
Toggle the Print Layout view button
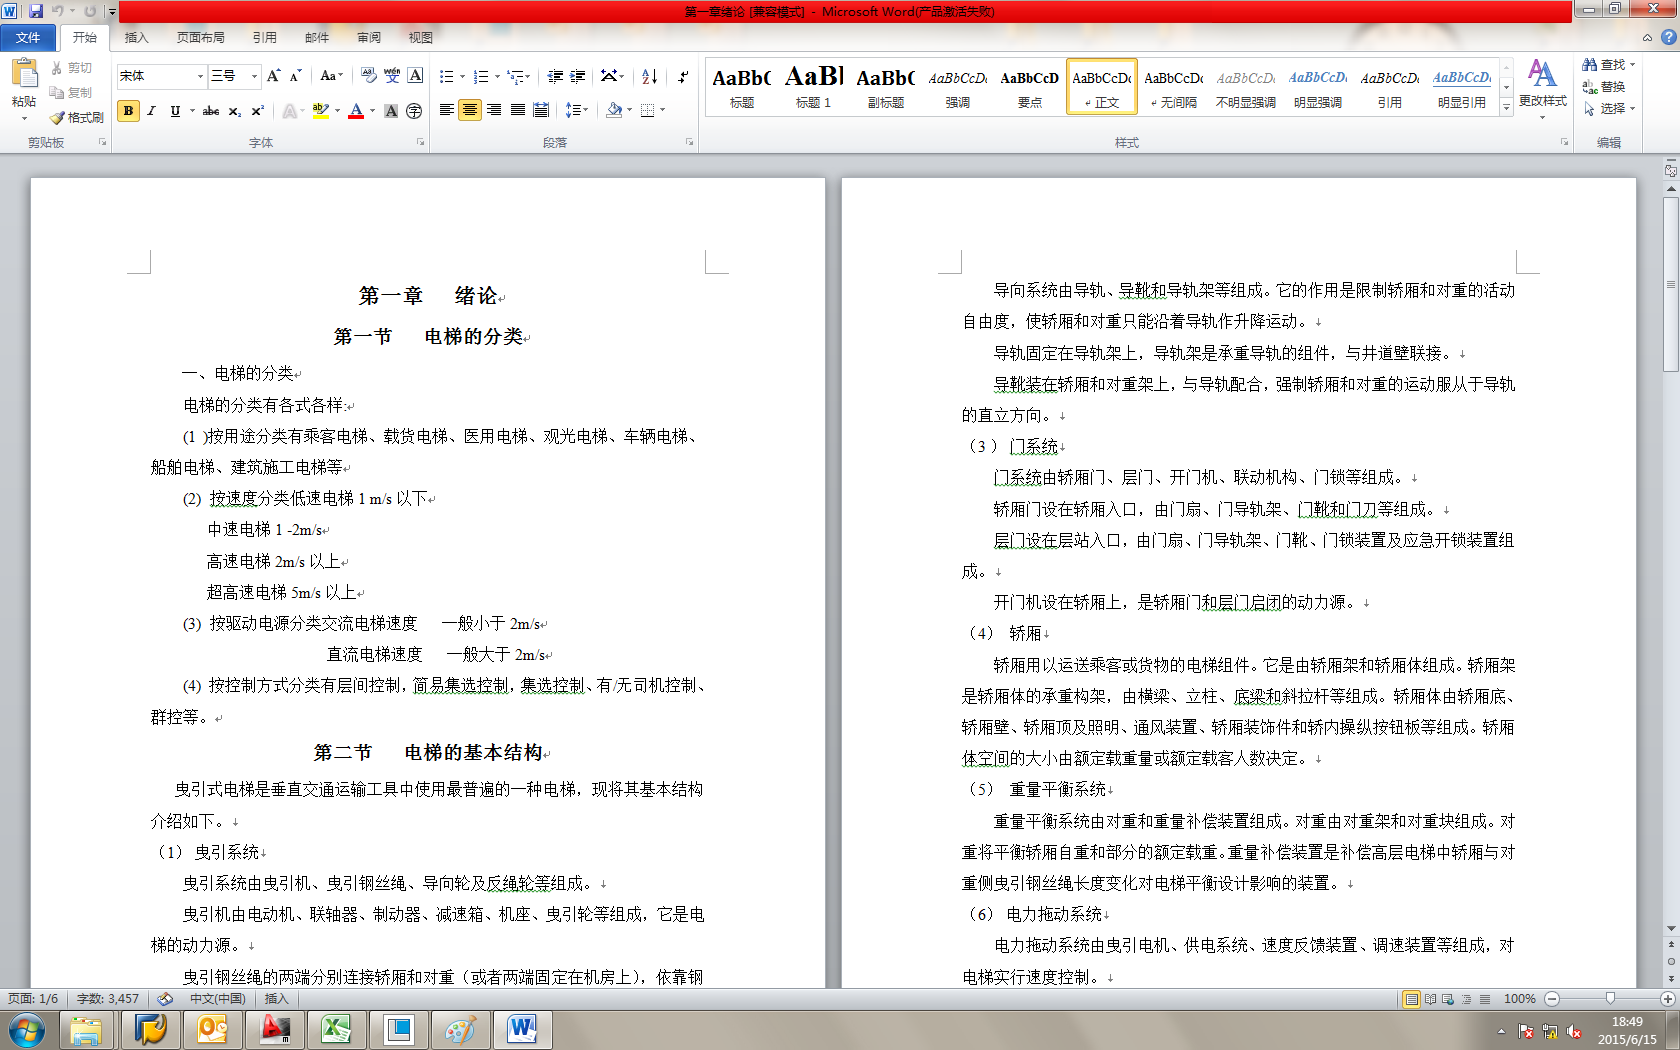pyautogui.click(x=1411, y=999)
